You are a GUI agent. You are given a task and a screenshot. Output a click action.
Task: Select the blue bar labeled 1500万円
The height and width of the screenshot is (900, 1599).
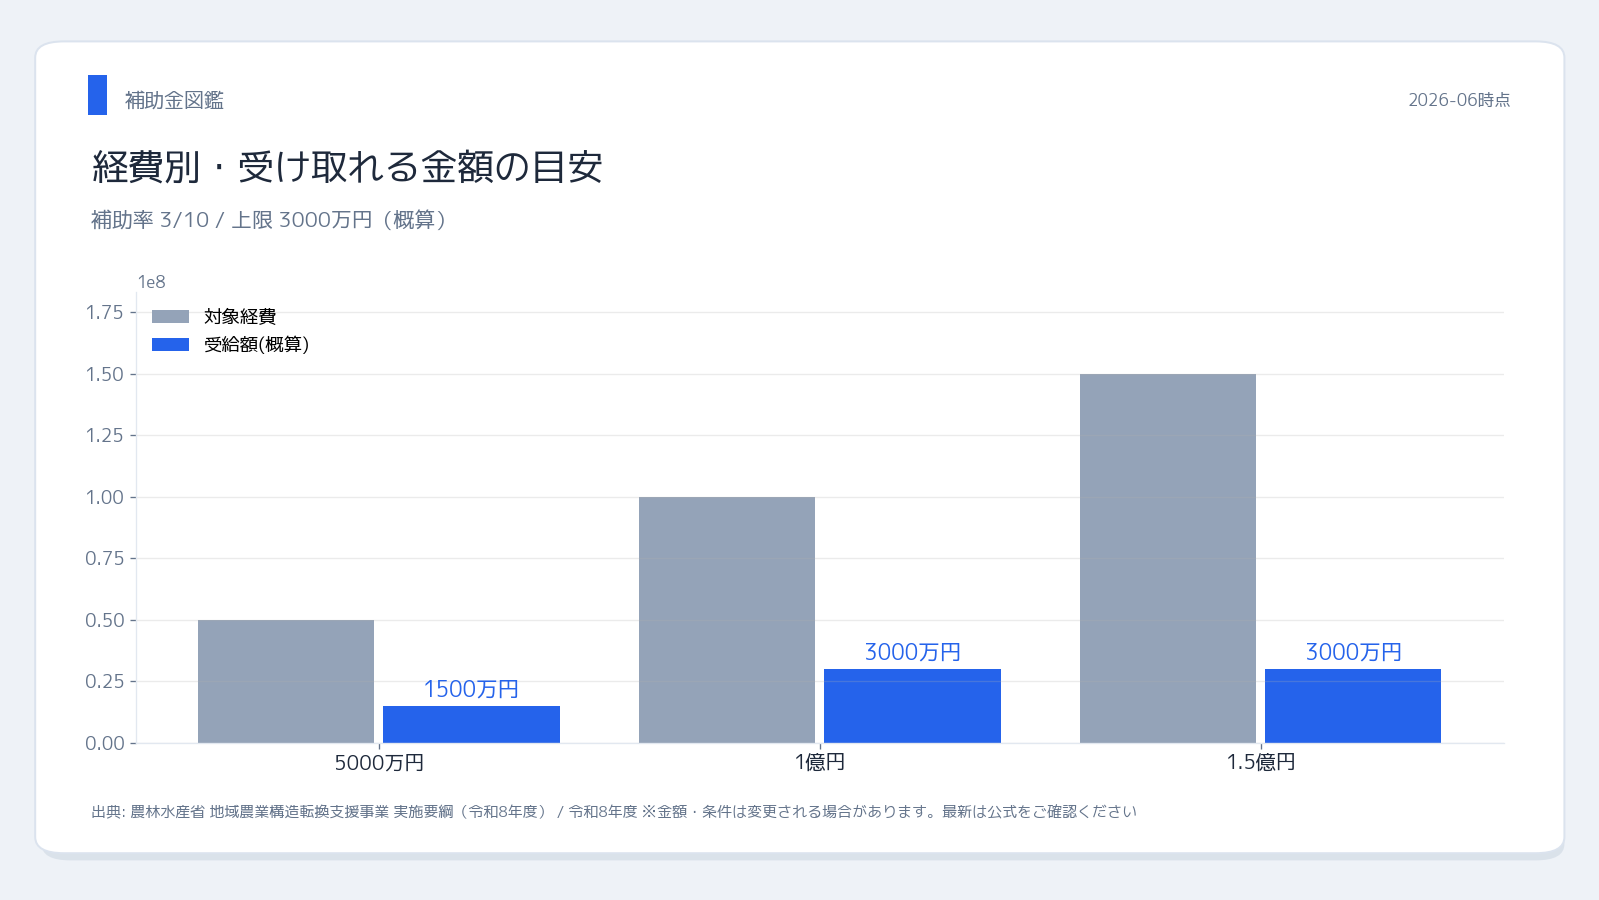coord(471,724)
